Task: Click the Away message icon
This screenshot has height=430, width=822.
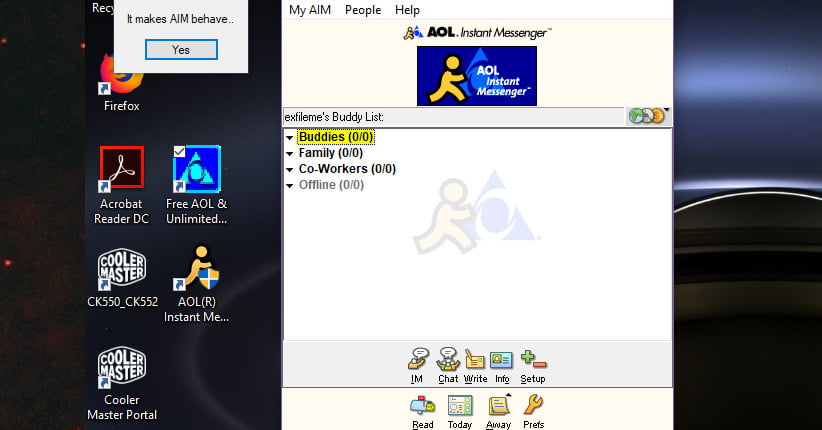Action: click(499, 412)
